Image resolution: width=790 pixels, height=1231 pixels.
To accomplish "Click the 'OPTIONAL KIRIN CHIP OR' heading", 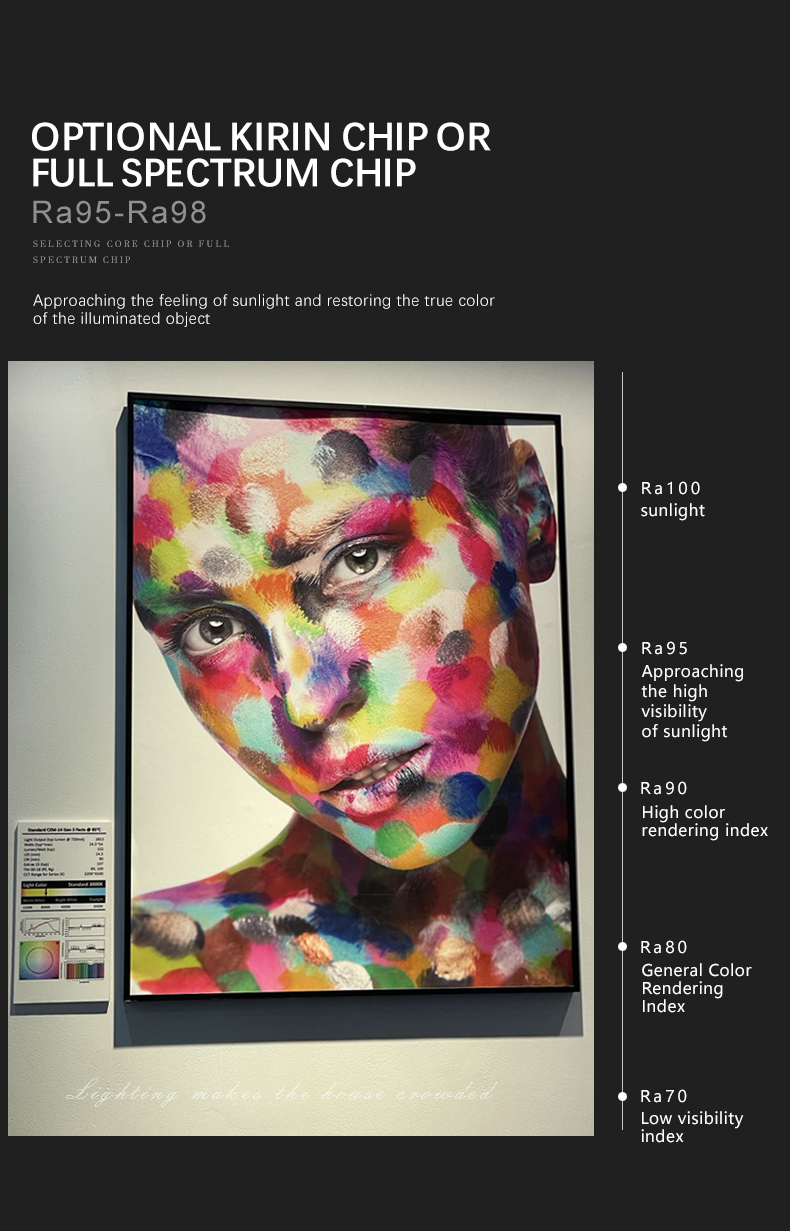I will pos(261,137).
